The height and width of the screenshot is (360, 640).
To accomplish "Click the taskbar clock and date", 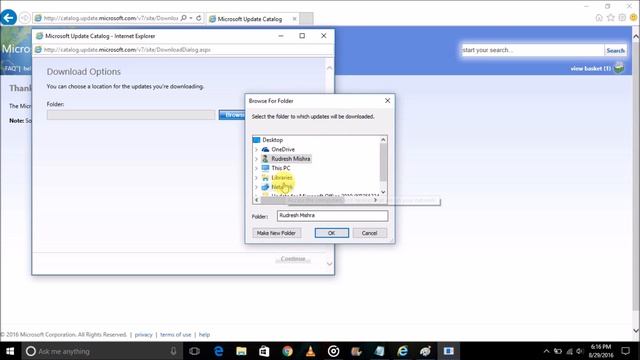I will point(601,351).
